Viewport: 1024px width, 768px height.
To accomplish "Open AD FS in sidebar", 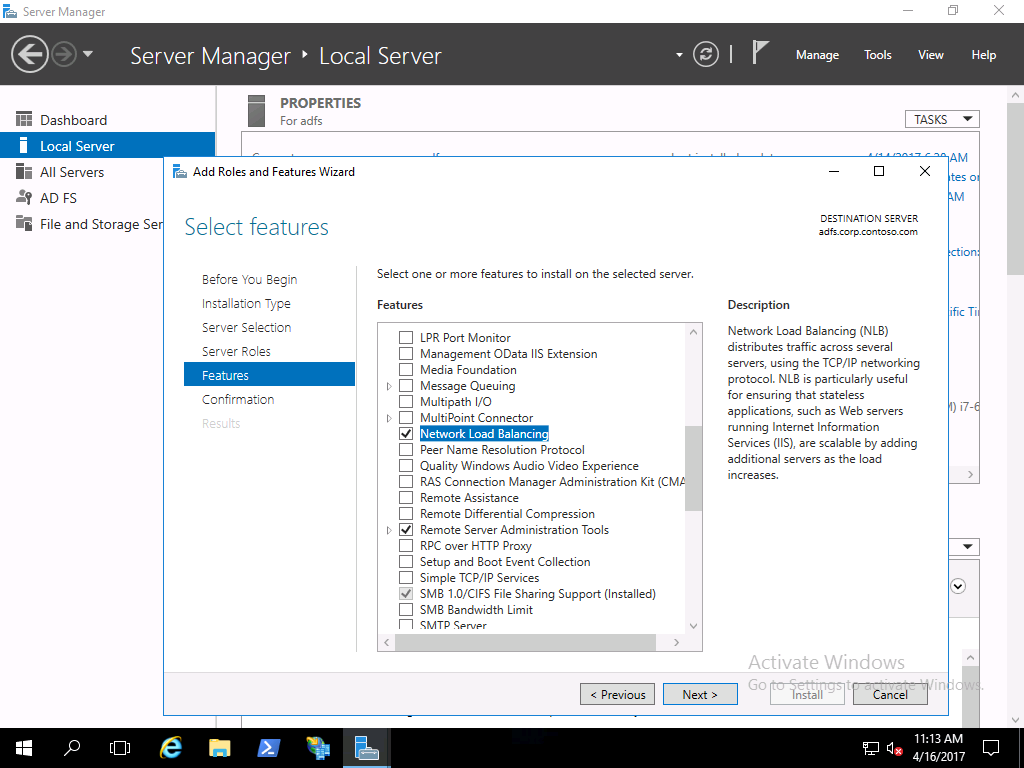I will pyautogui.click(x=58, y=198).
